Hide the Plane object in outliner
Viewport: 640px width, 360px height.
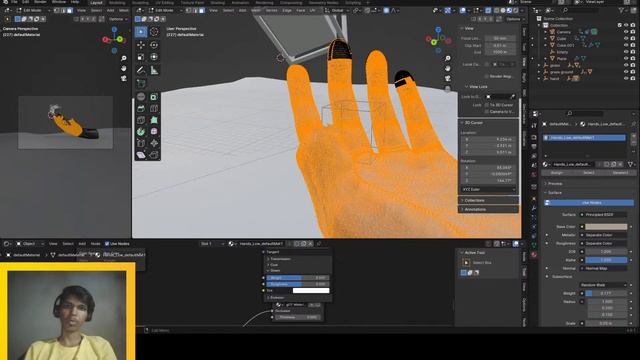coord(626,58)
